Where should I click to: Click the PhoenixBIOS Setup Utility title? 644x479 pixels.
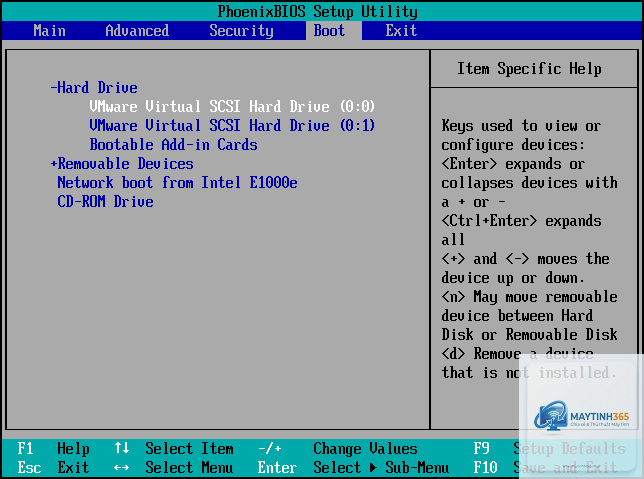[x=317, y=12]
